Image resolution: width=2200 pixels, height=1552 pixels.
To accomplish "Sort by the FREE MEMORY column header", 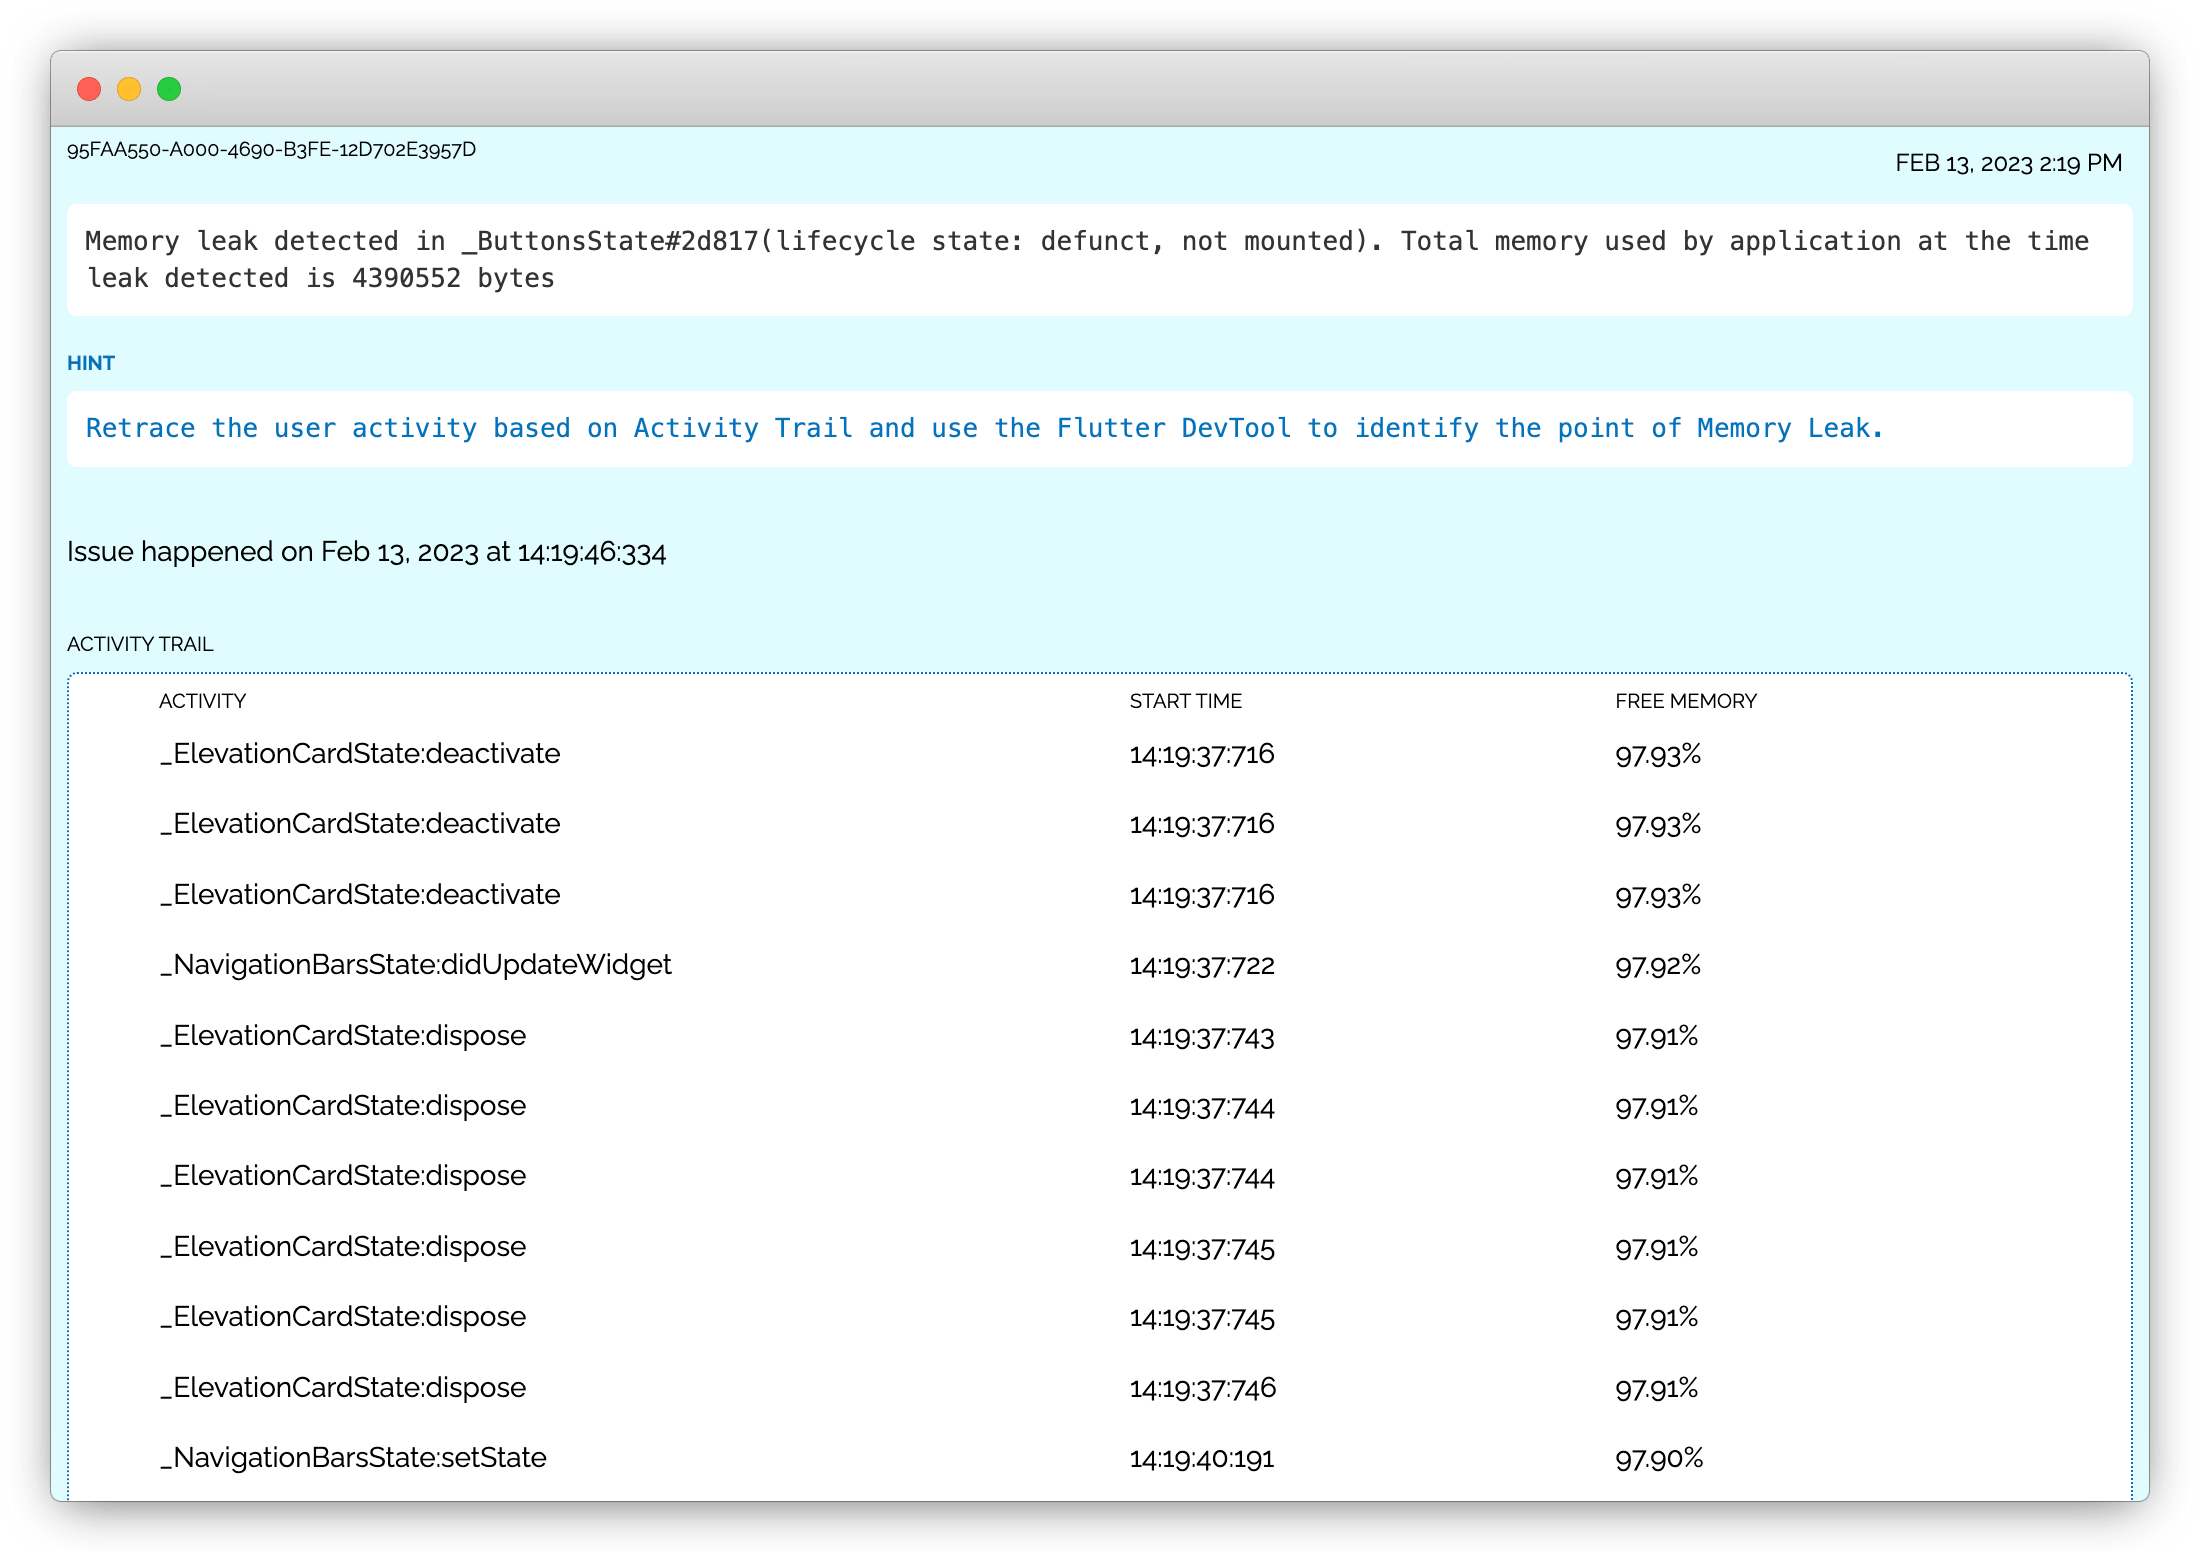I will click(1686, 701).
